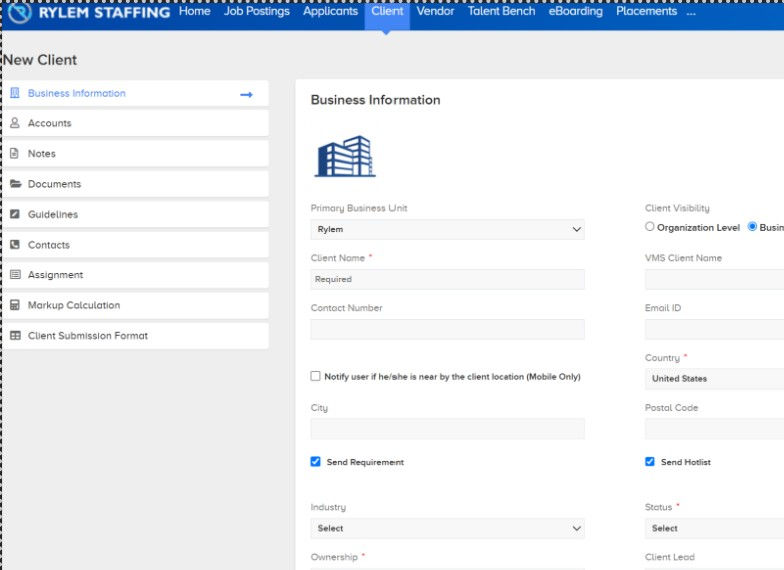Screen dimensions: 784x570
Task: Click the Client Name required input field
Action: [447, 279]
